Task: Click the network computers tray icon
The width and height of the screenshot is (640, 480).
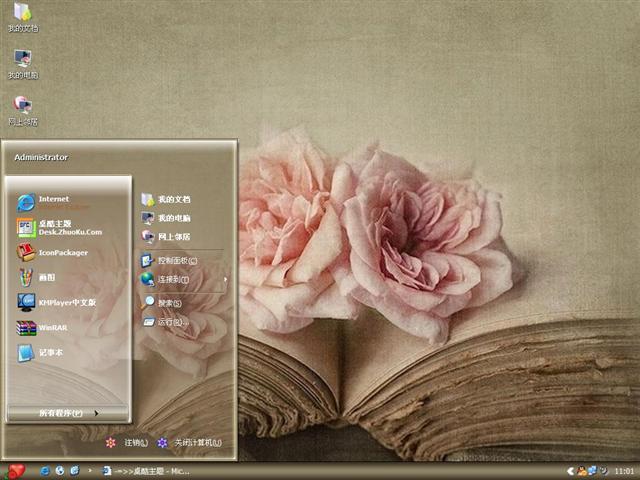Action: click(592, 471)
